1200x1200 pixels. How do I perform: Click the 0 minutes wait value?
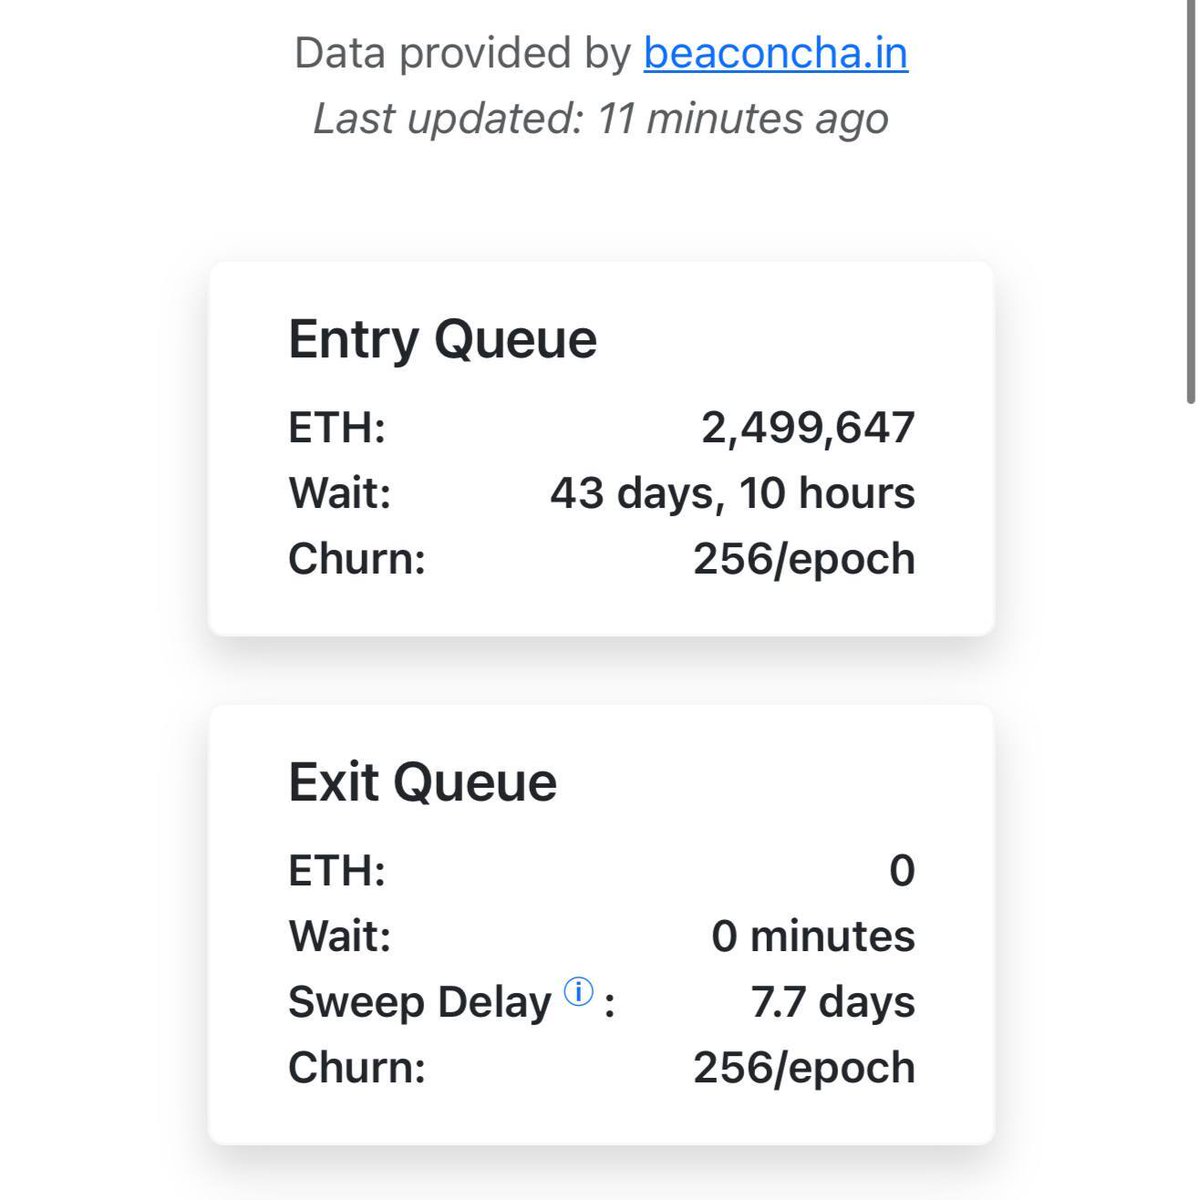[x=813, y=937]
